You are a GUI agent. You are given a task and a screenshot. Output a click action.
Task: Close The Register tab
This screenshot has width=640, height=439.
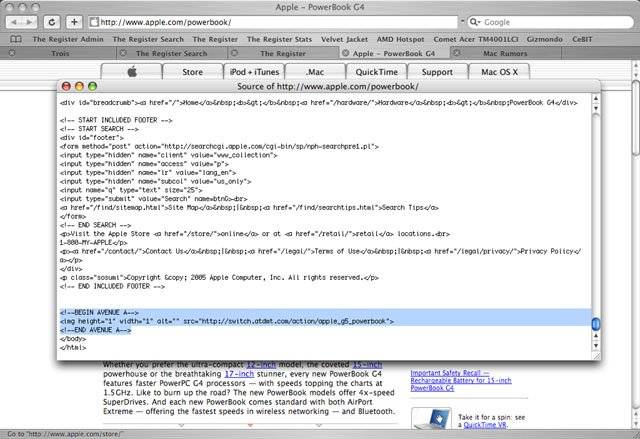point(234,53)
